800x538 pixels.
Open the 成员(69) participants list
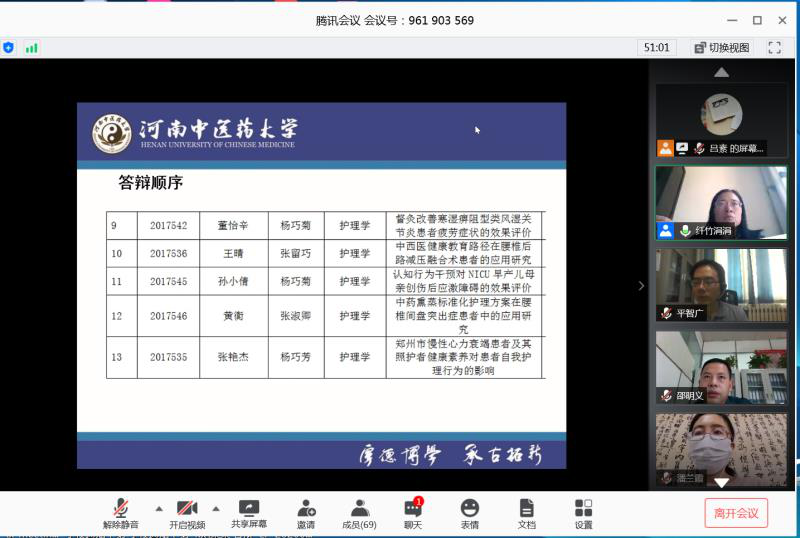(359, 514)
